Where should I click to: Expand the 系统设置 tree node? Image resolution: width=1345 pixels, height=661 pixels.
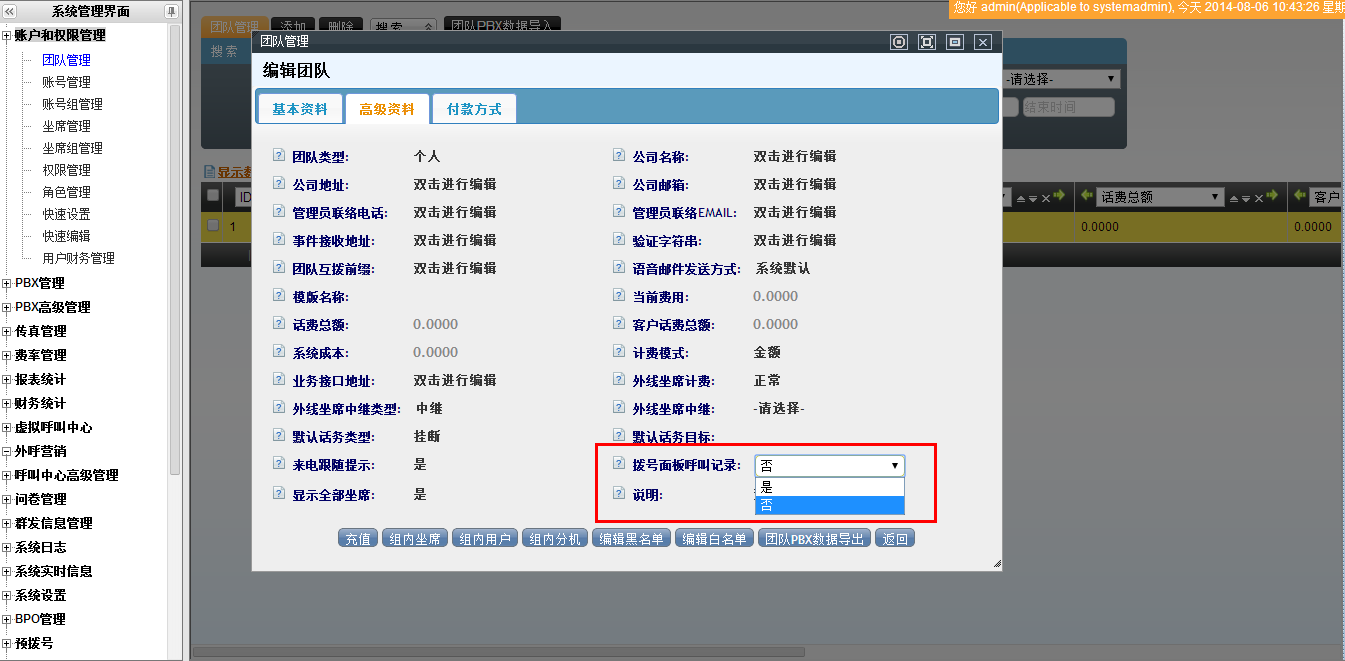(8, 595)
